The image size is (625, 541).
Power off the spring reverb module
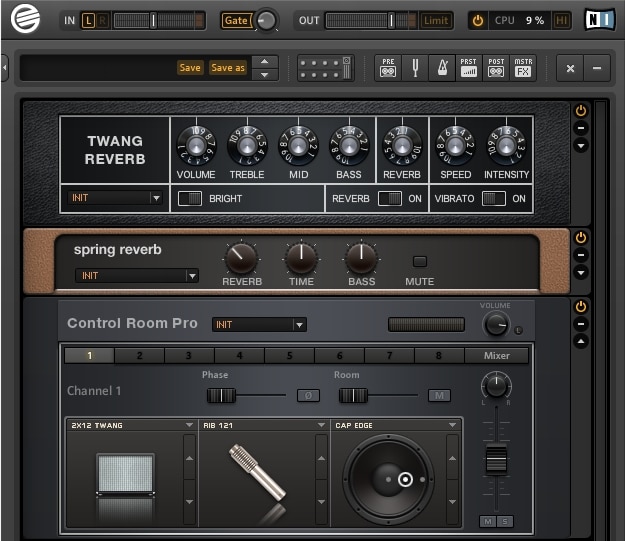pos(581,238)
